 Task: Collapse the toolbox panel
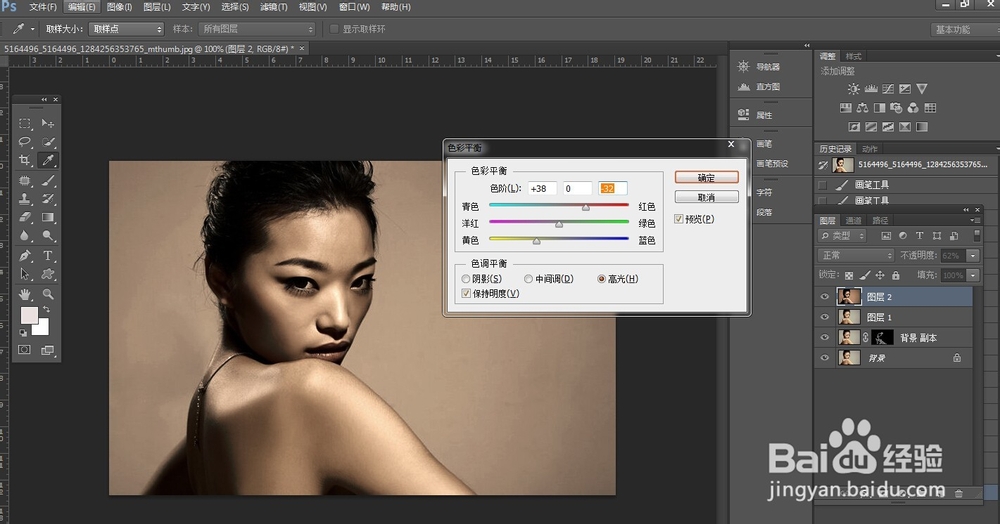44,99
